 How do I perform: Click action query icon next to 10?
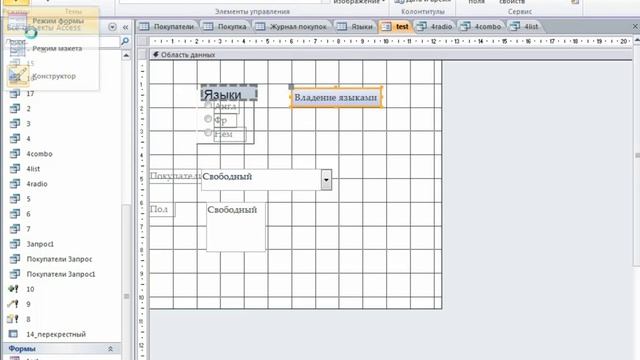point(13,289)
